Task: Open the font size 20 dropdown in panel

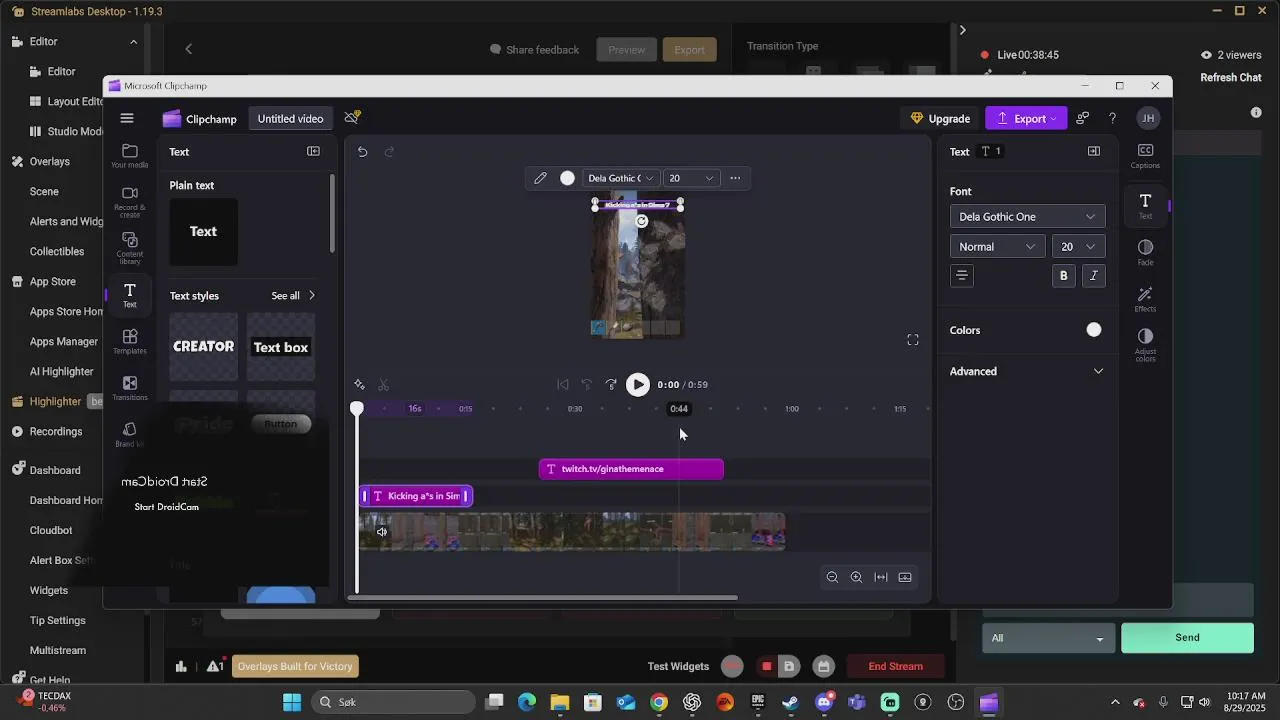Action: pyautogui.click(x=1078, y=247)
